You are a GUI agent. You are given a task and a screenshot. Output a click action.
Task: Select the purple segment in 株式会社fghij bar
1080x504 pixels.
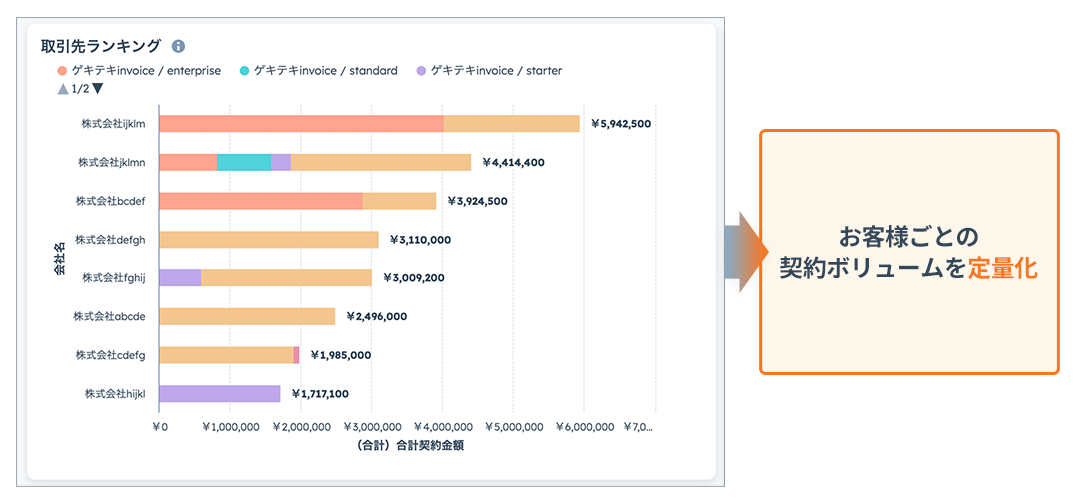click(180, 278)
